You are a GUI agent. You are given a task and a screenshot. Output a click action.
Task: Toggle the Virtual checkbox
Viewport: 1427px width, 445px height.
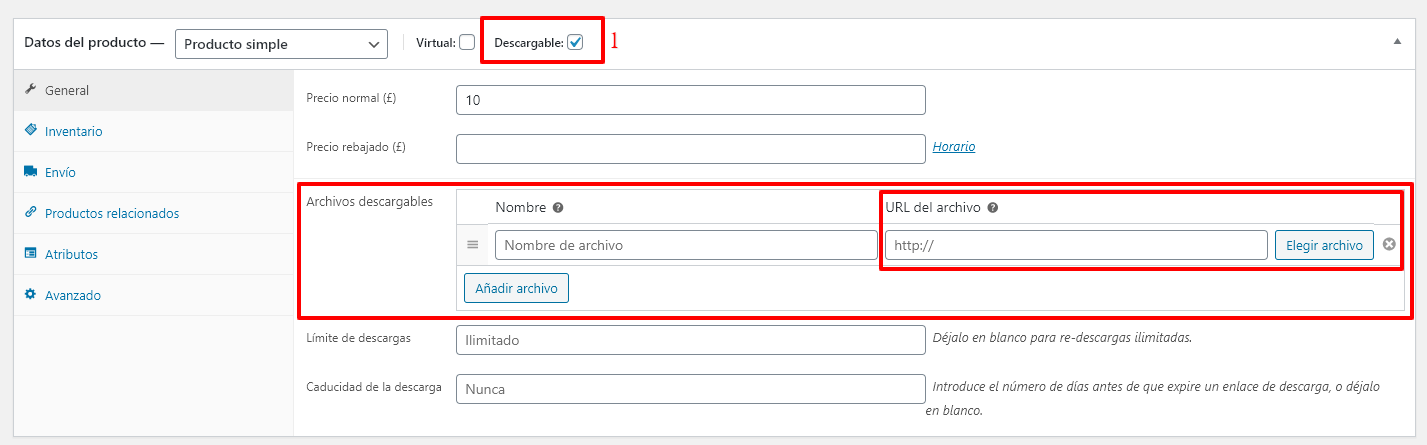point(467,43)
